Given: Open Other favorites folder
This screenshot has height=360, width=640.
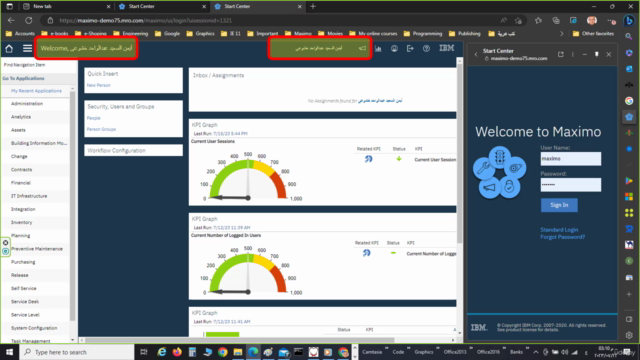Looking at the screenshot, I should 593,33.
